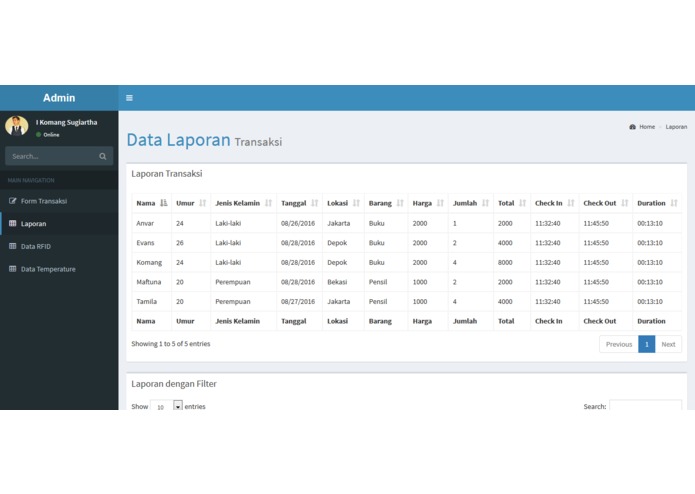Screen dimensions: 695x494
Task: Sort by Tanggal column sort icon
Action: [314, 203]
